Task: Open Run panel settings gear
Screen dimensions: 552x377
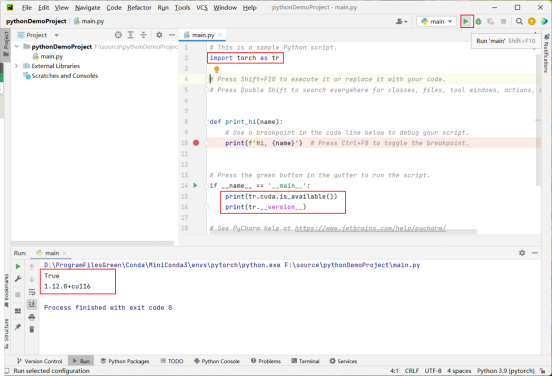Action: tap(522, 253)
